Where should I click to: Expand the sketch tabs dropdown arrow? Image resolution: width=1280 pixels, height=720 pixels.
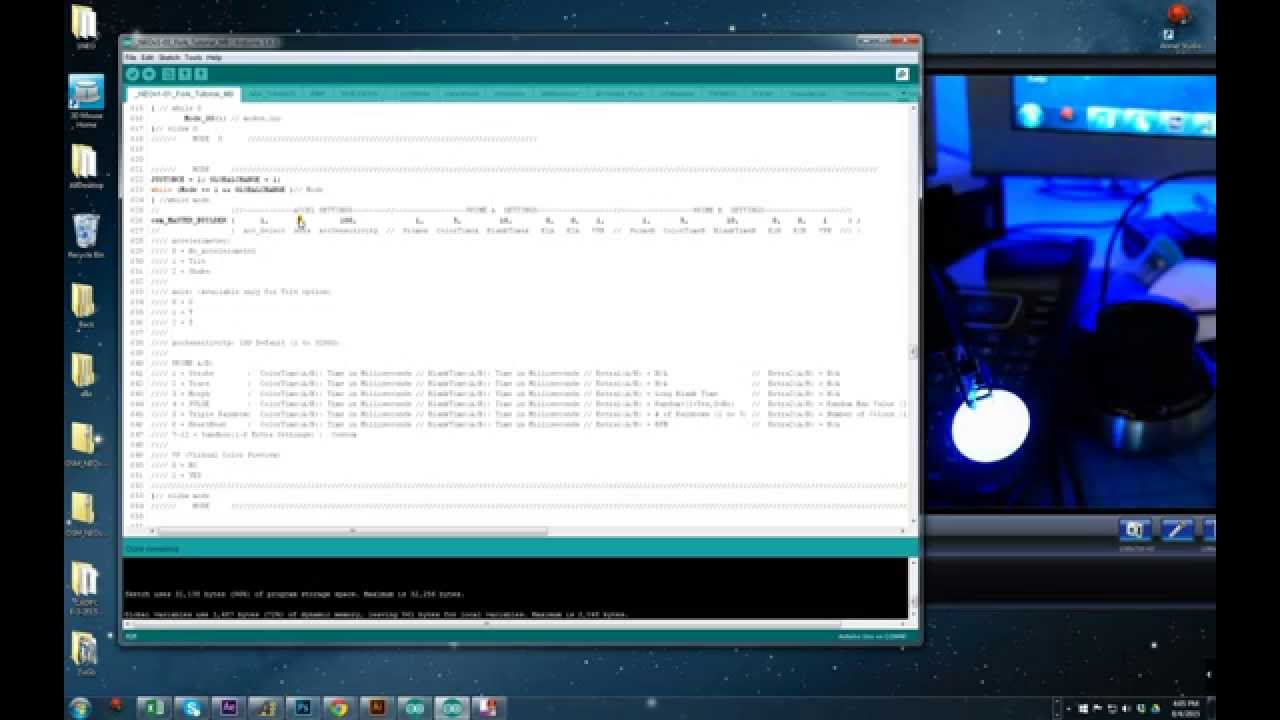[x=903, y=93]
